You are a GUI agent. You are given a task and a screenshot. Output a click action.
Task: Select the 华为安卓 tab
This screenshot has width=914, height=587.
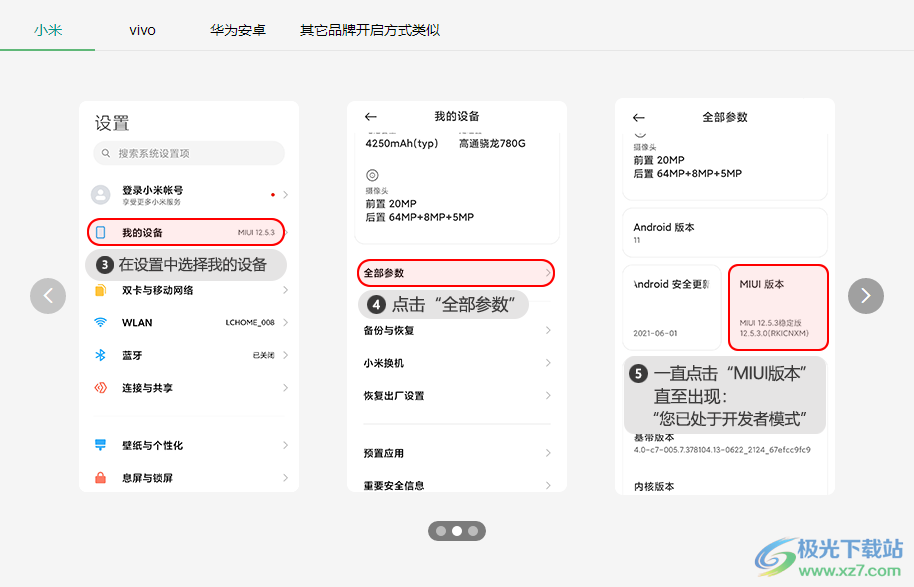tap(238, 30)
